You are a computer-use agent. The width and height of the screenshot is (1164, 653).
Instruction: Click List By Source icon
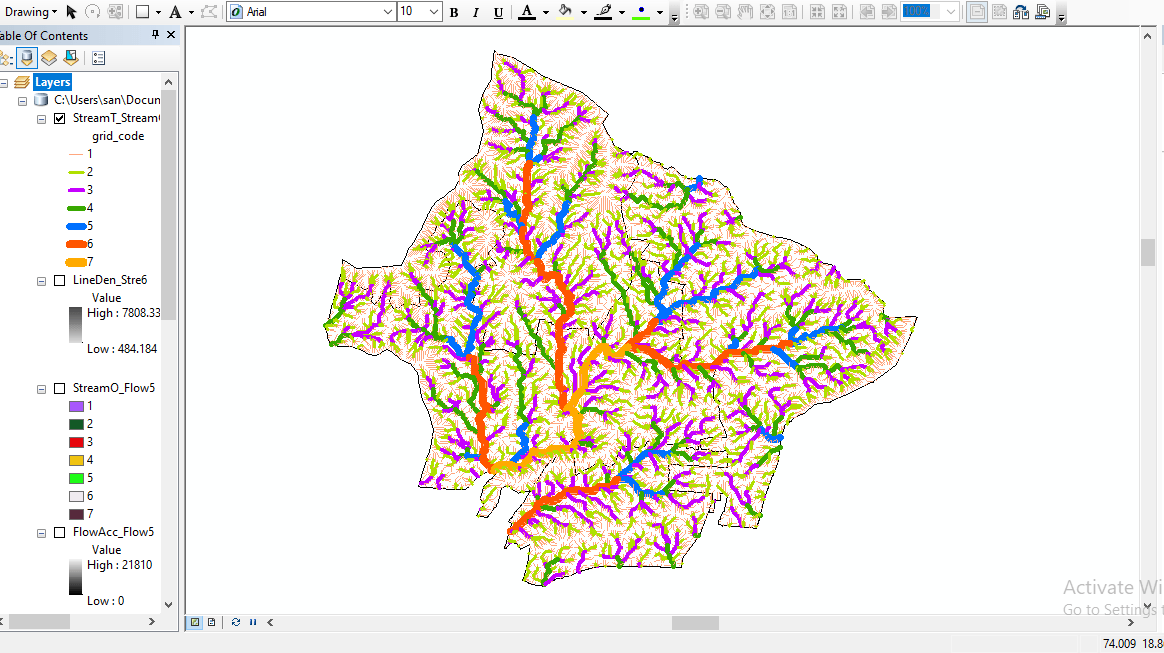pyautogui.click(x=27, y=58)
